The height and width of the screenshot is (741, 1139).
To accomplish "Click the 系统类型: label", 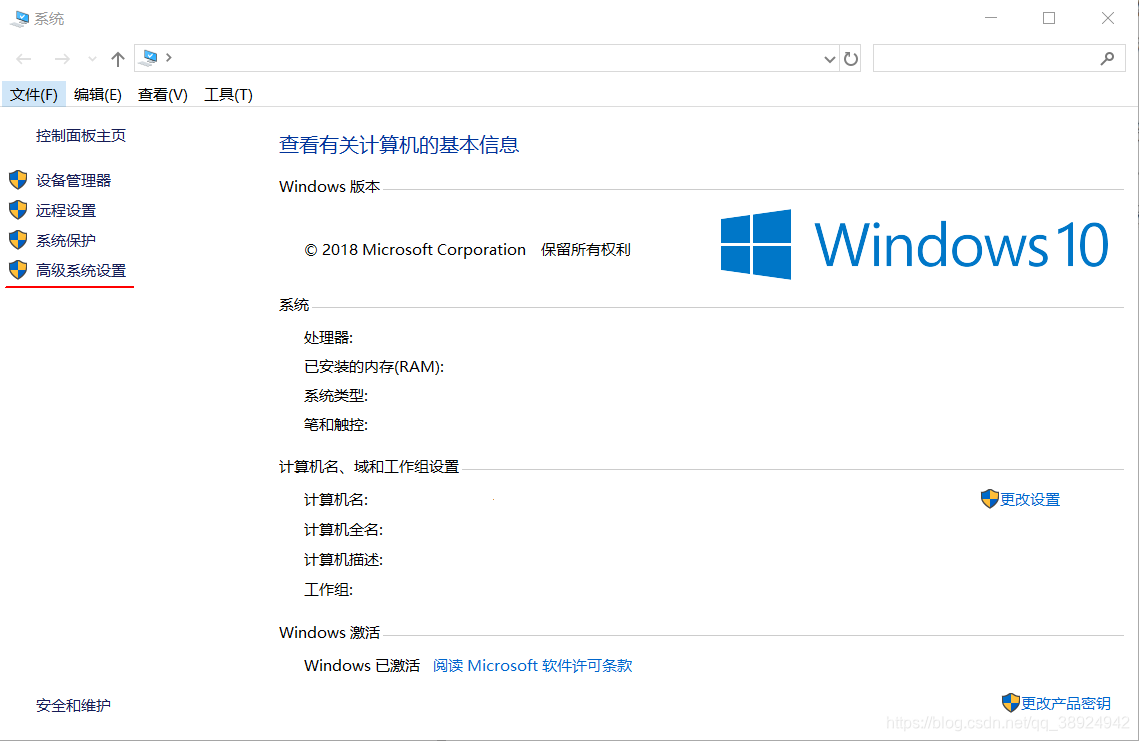I will coord(336,396).
